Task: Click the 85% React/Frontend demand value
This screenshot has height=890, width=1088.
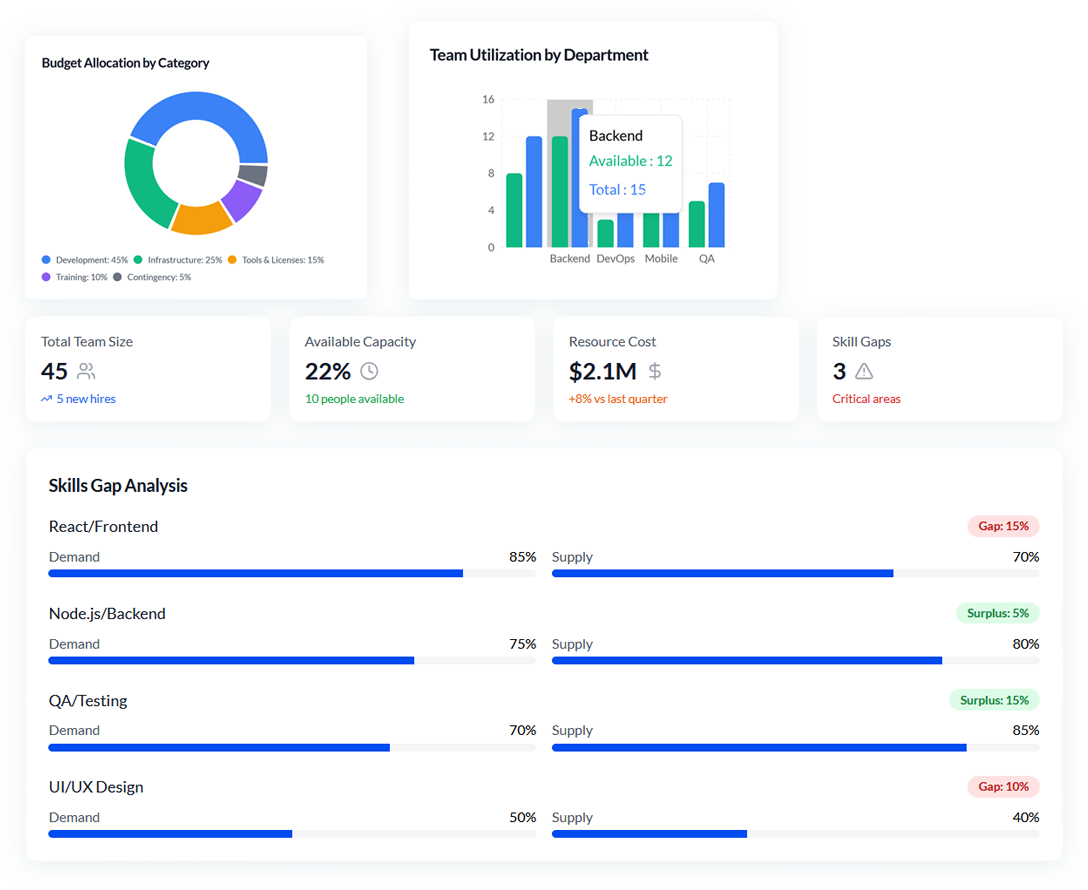Action: pos(522,557)
